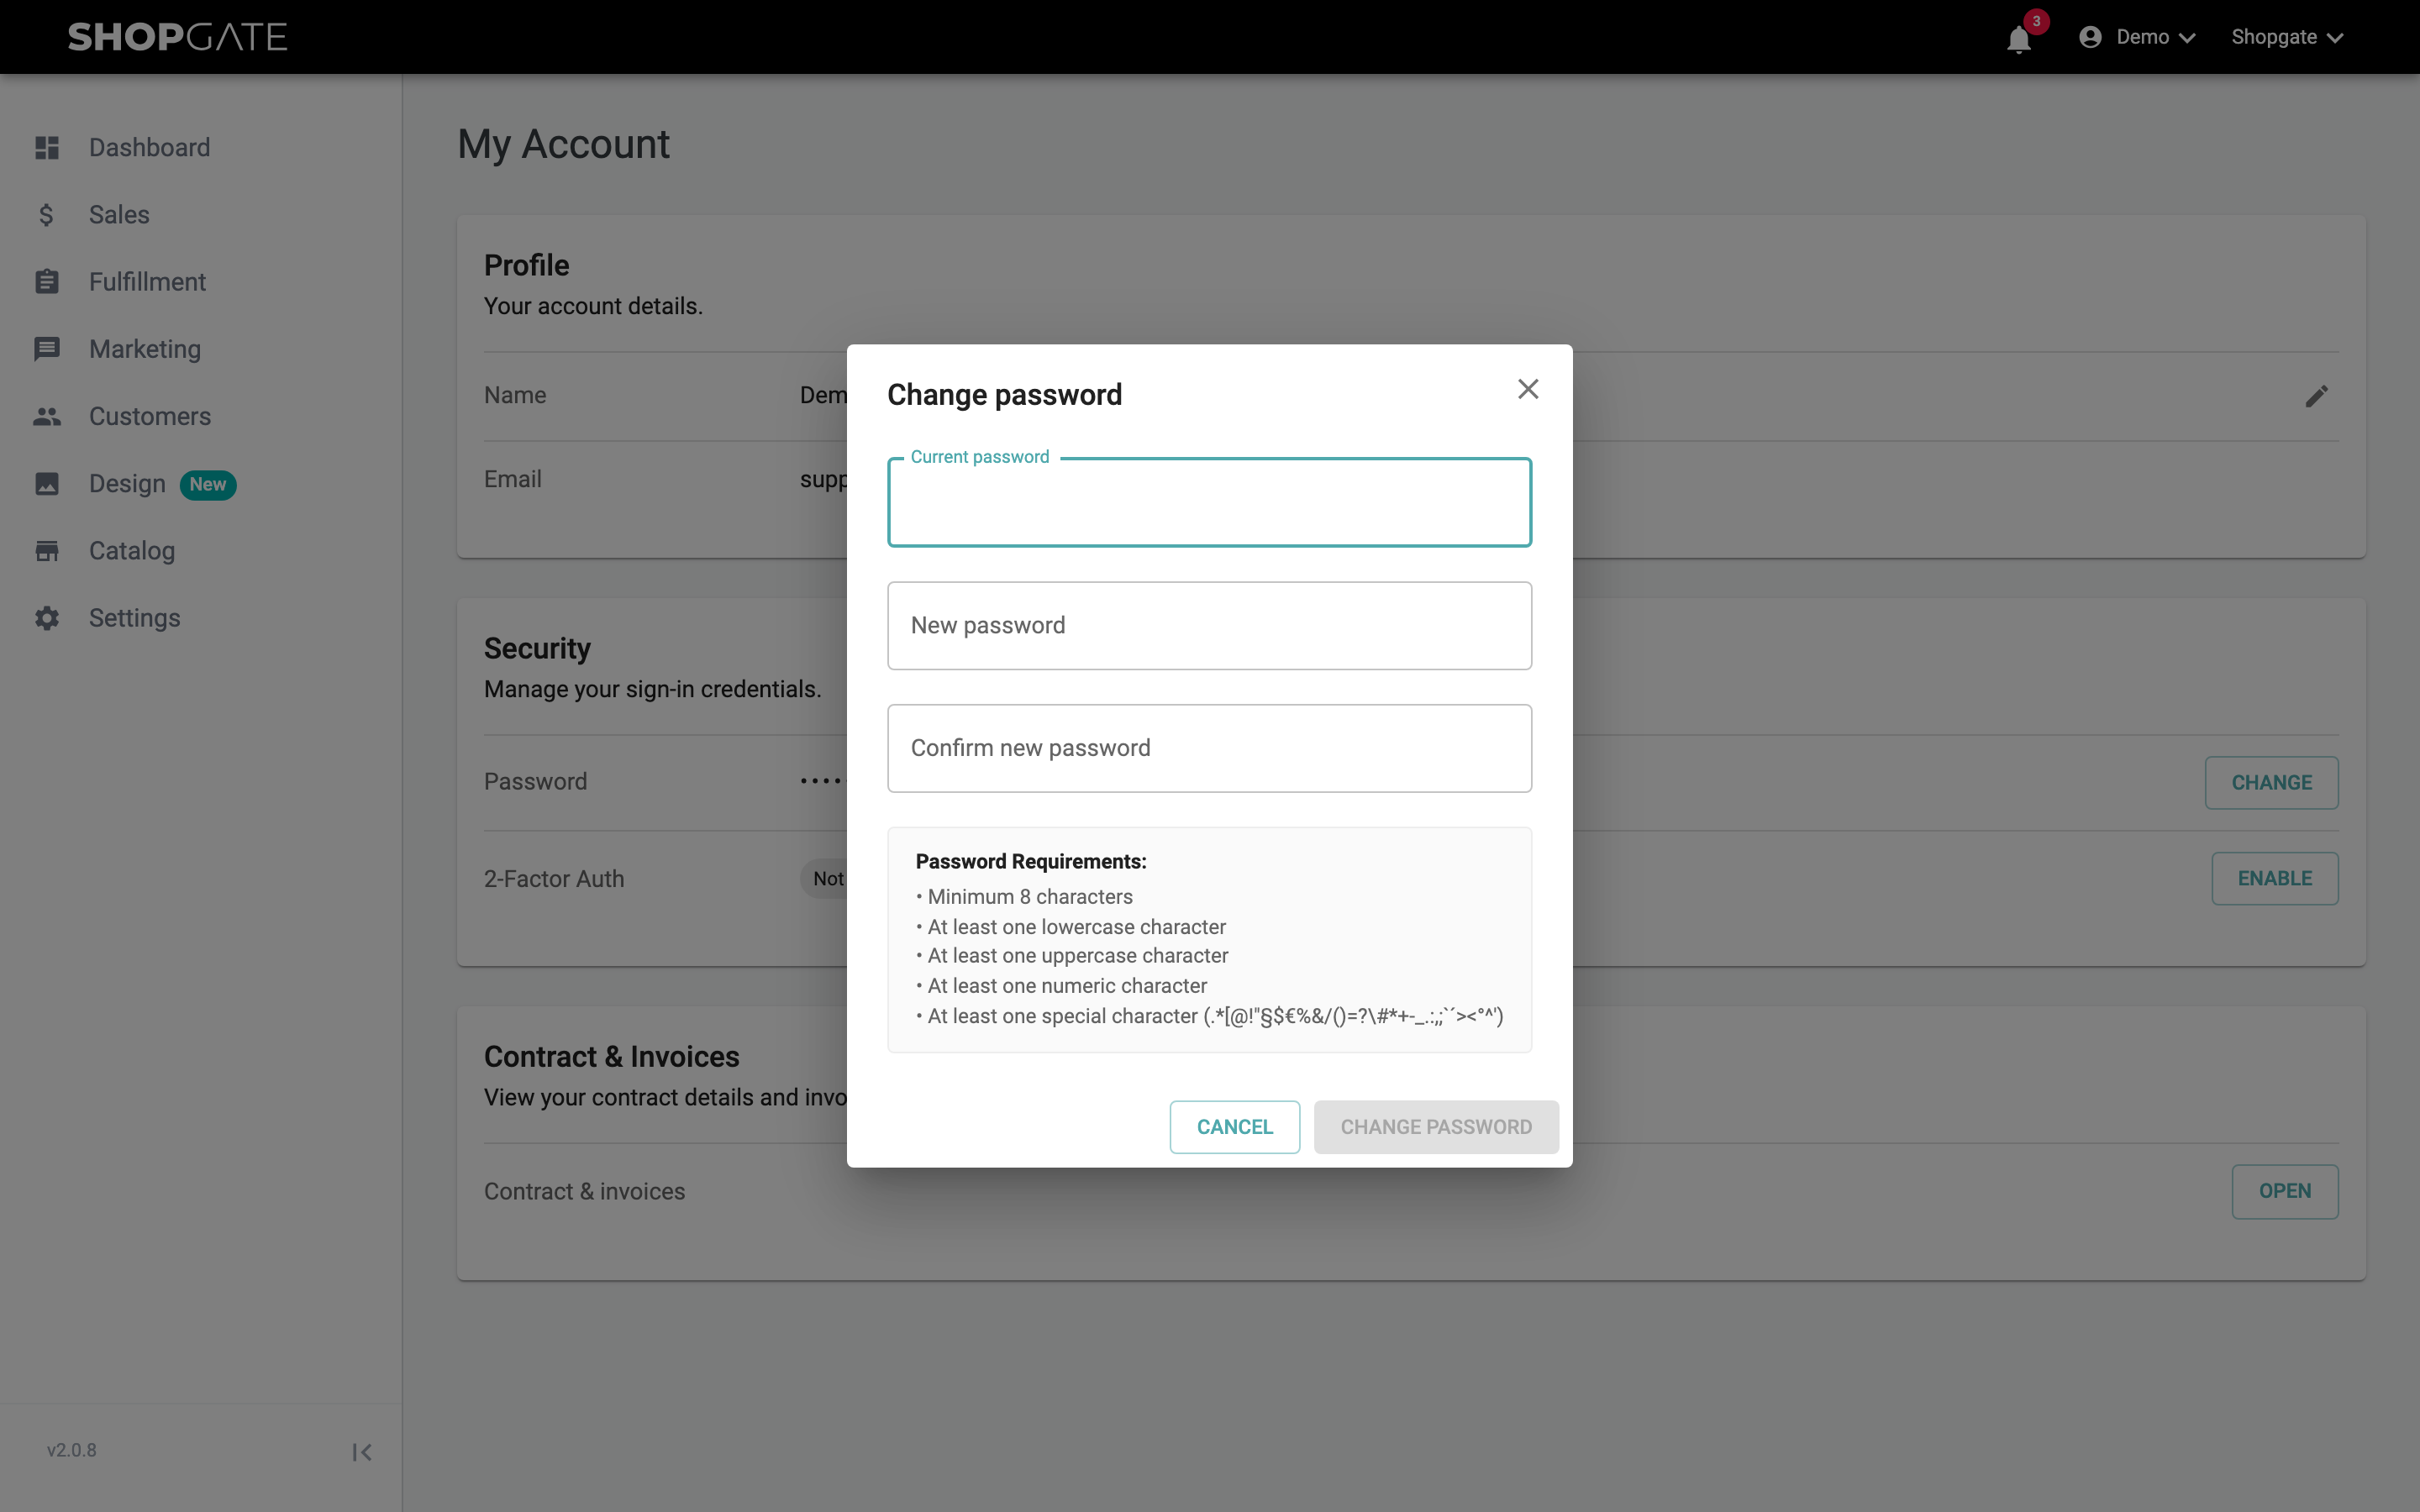Viewport: 2420px width, 1512px height.
Task: Focus the Confirm new password field
Action: pos(1209,749)
